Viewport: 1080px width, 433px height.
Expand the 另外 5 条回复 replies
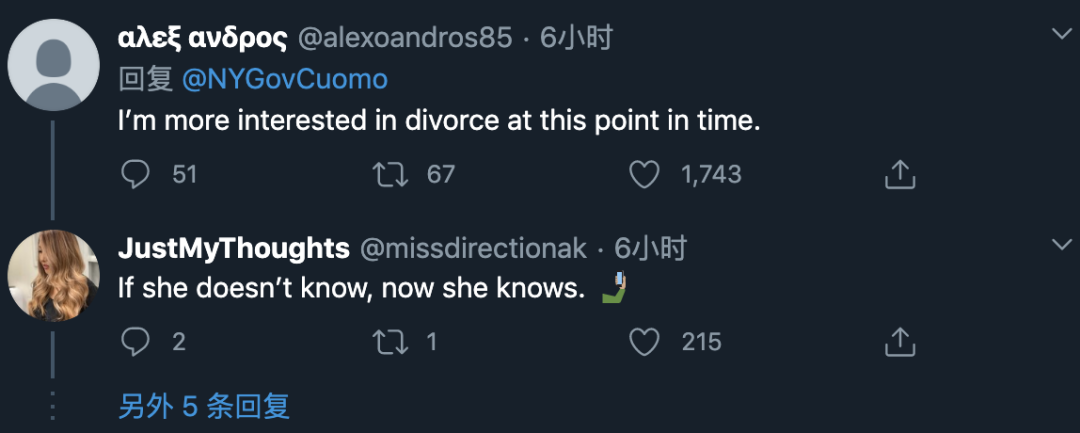click(x=204, y=406)
